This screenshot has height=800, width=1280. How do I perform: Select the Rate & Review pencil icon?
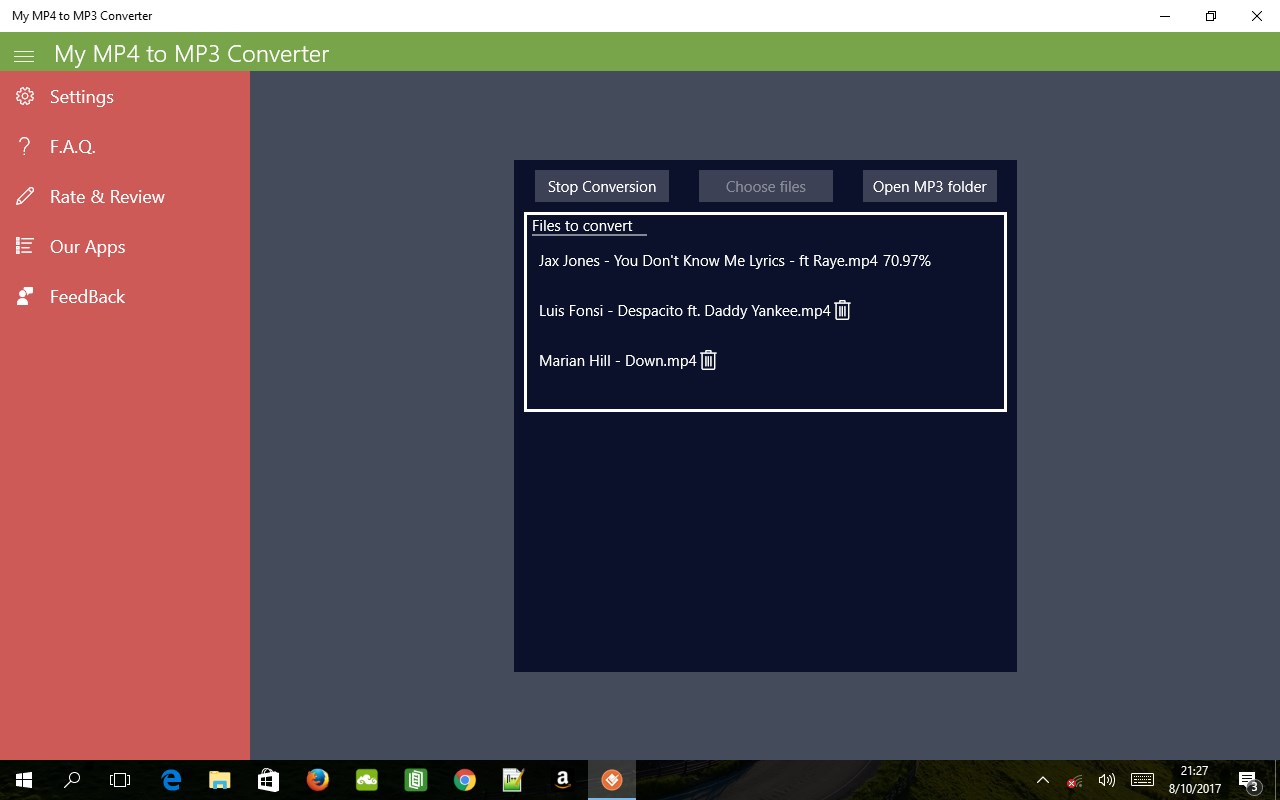(x=24, y=196)
